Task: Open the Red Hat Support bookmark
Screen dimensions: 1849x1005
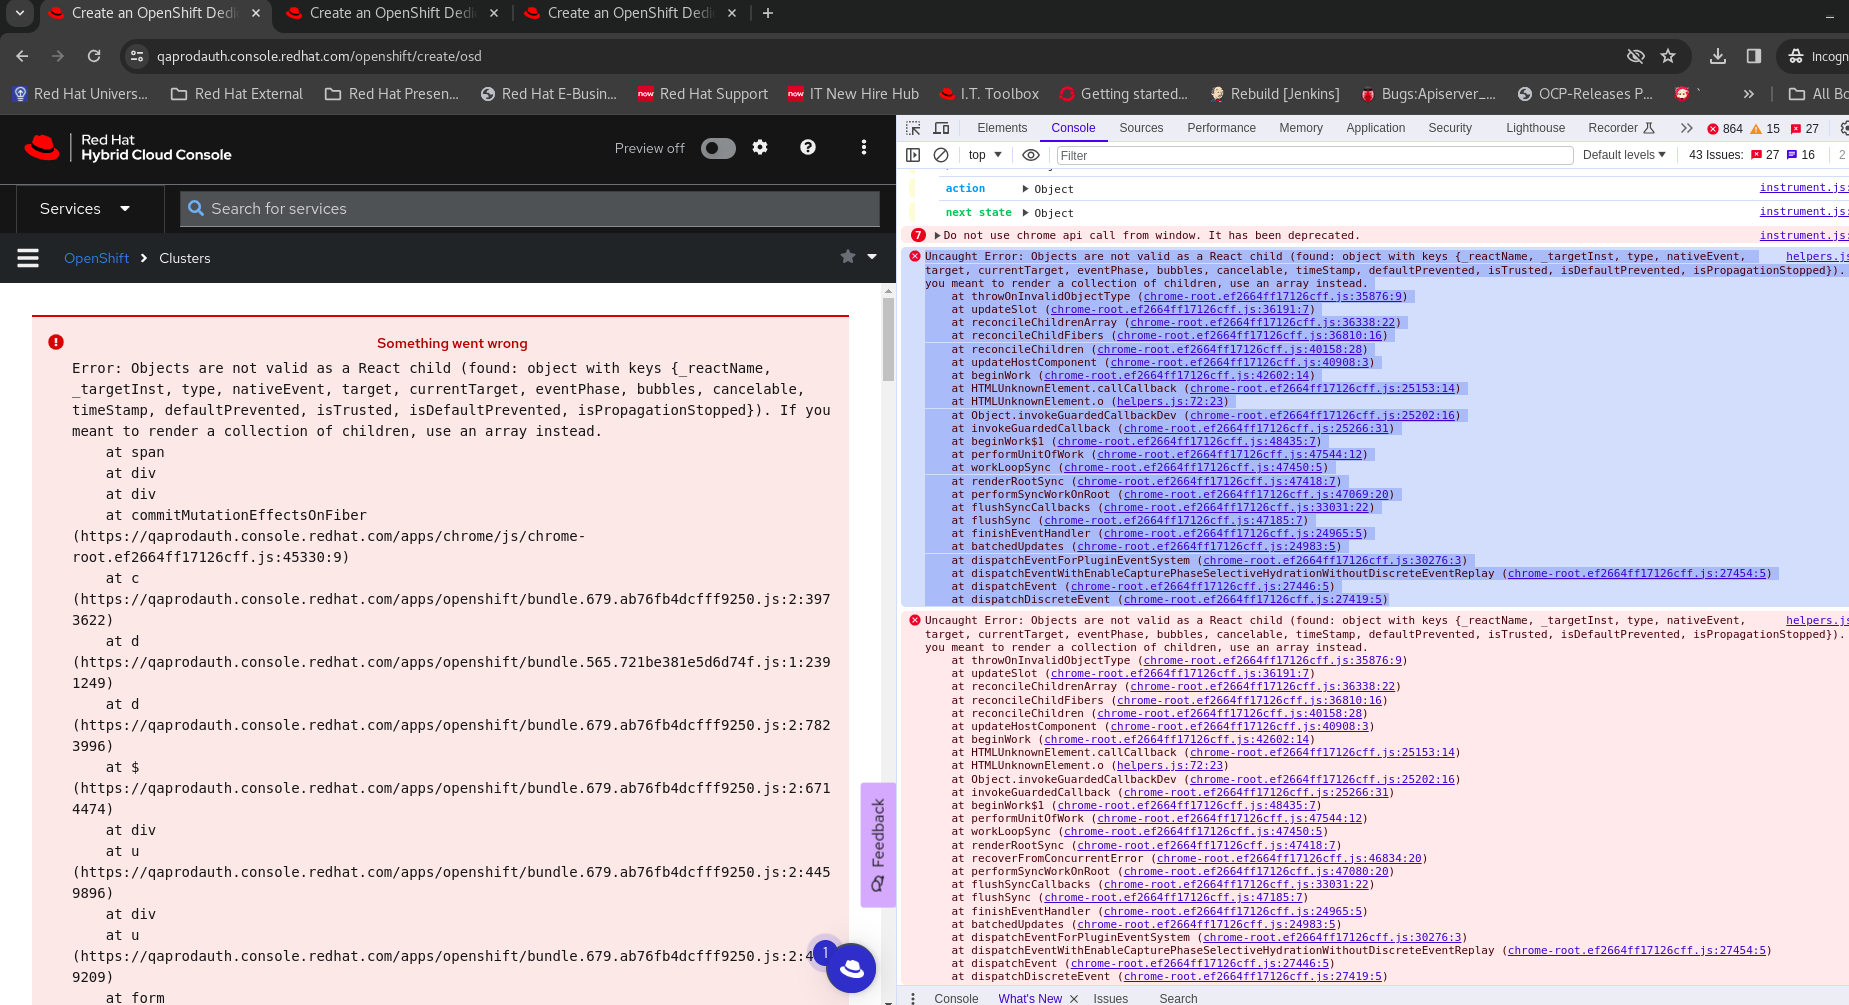Action: tap(703, 94)
